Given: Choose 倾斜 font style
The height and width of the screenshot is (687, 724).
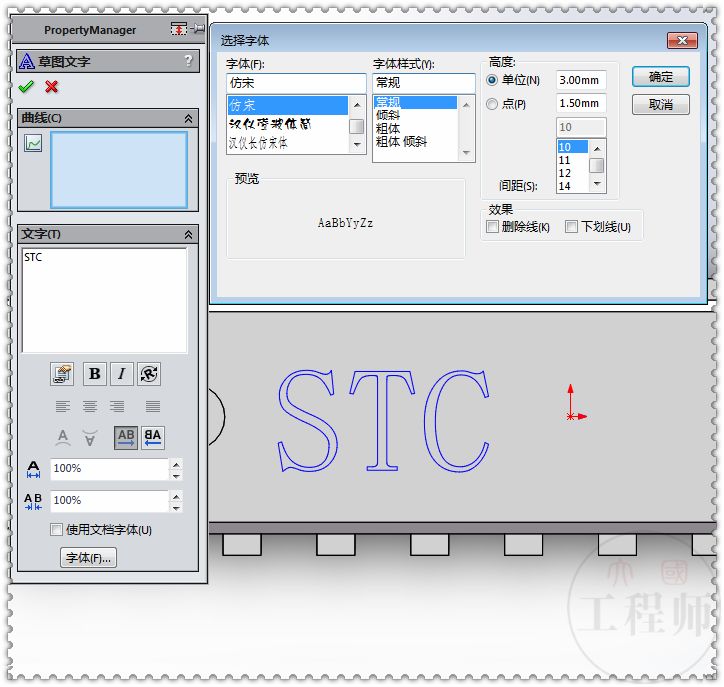Looking at the screenshot, I should pos(415,115).
